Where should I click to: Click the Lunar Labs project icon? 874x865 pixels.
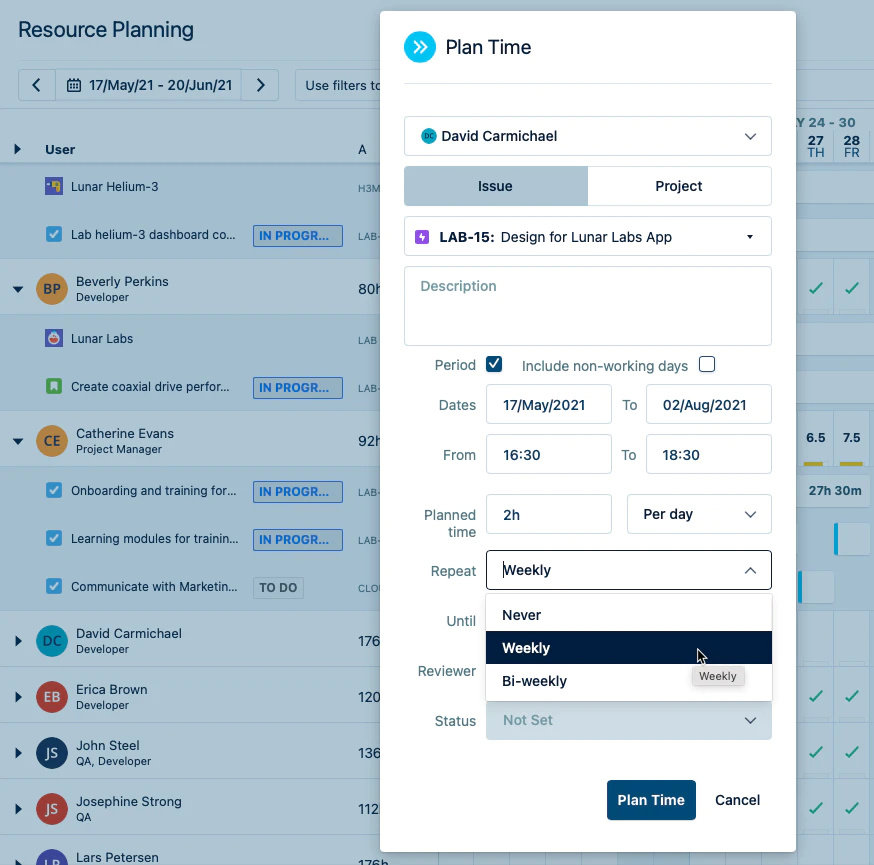click(54, 338)
